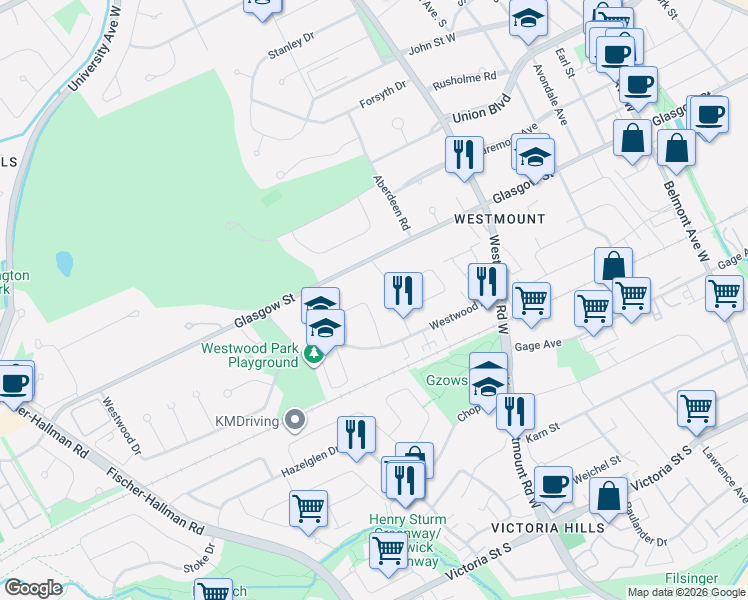
Task: Open the restaurant marker at Hazelglen Dr
Action: click(356, 438)
